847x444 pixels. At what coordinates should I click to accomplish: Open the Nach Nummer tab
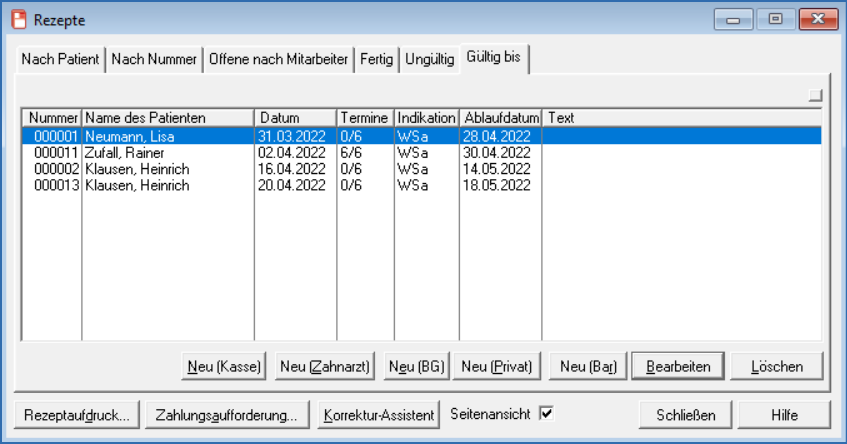(155, 60)
